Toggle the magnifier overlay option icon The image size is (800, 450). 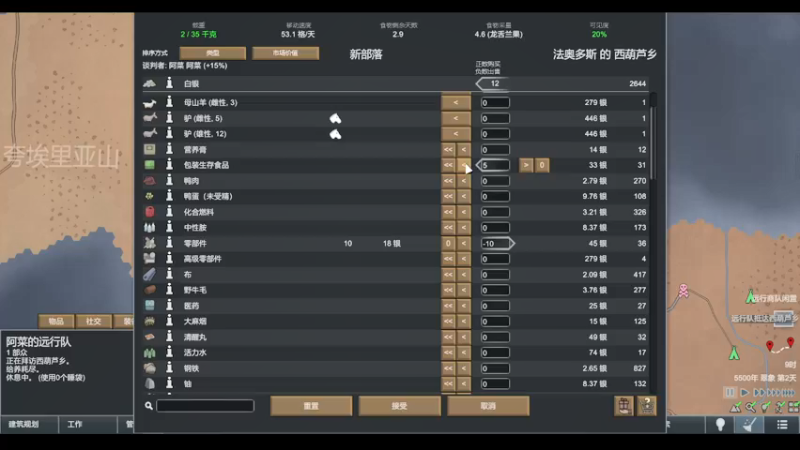pos(751,407)
